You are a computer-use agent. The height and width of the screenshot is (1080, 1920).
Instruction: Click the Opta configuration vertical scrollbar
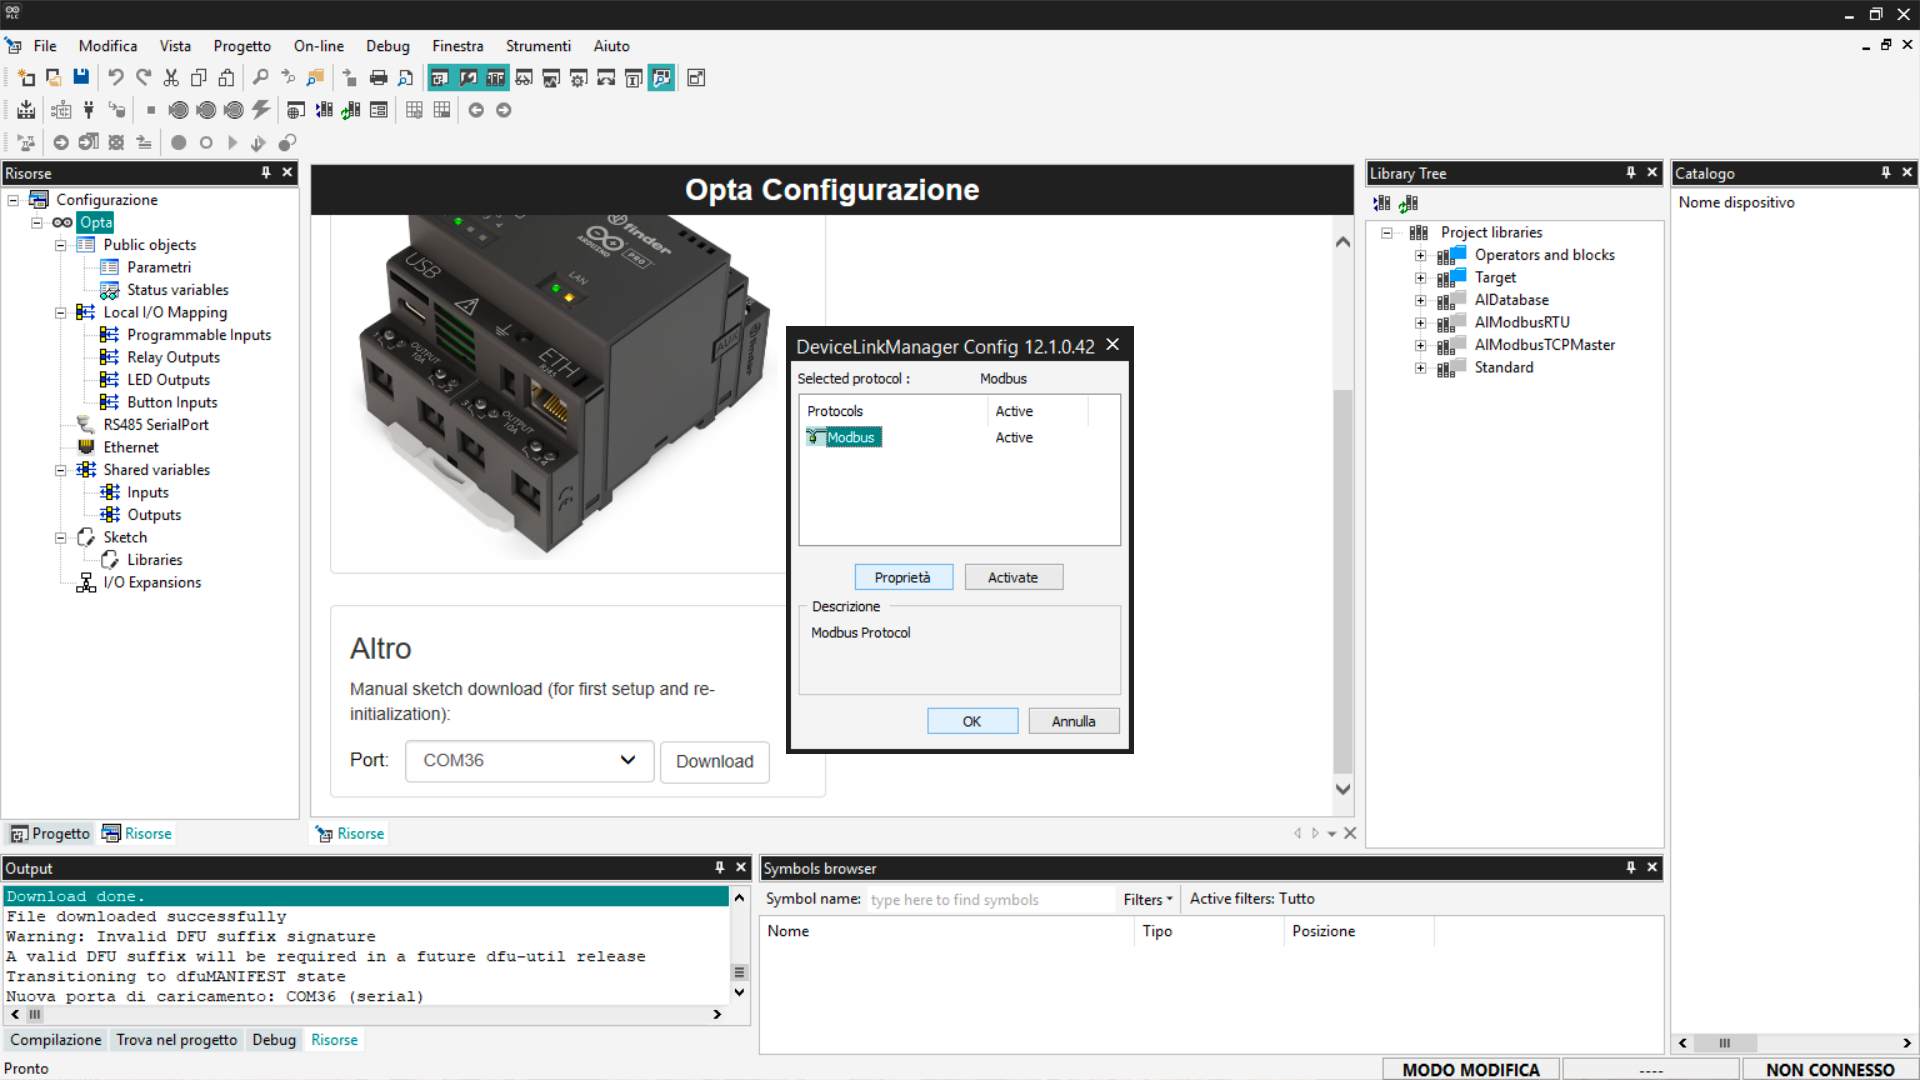[x=1343, y=580]
